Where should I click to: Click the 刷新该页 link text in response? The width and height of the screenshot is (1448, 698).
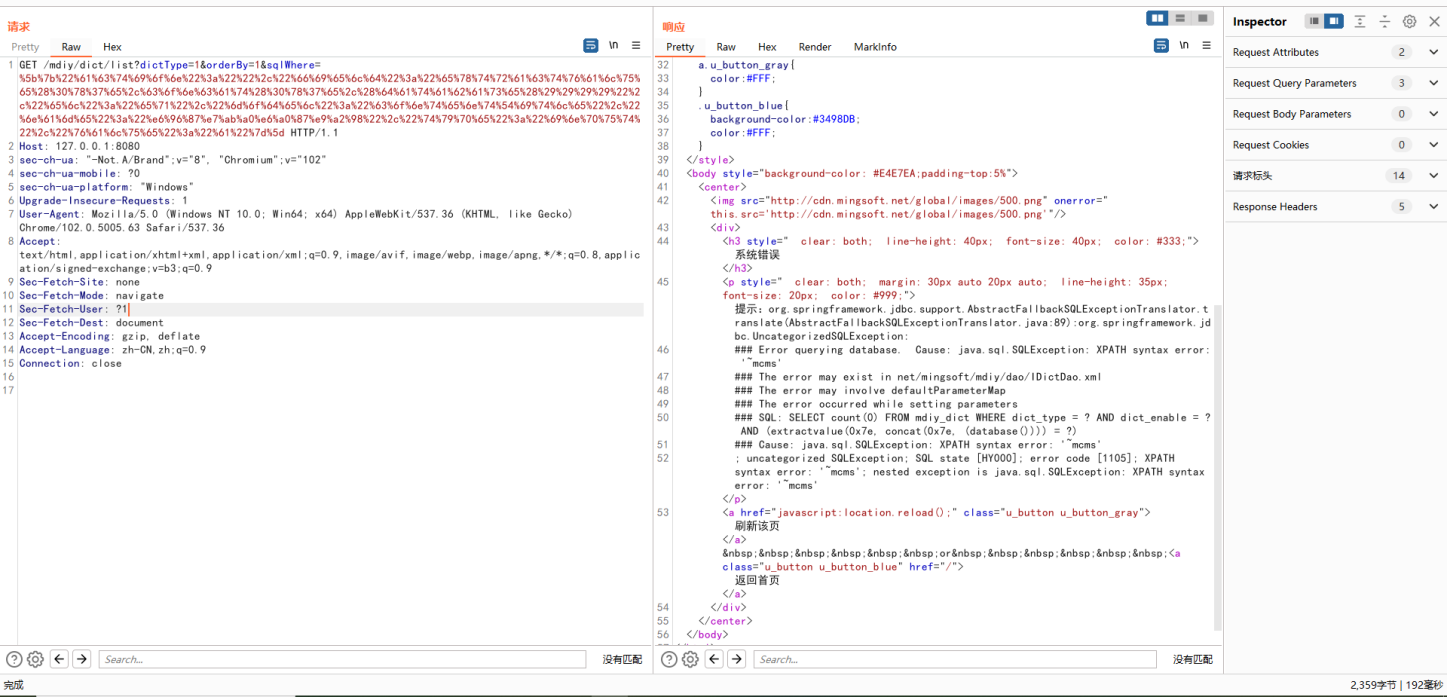757,526
